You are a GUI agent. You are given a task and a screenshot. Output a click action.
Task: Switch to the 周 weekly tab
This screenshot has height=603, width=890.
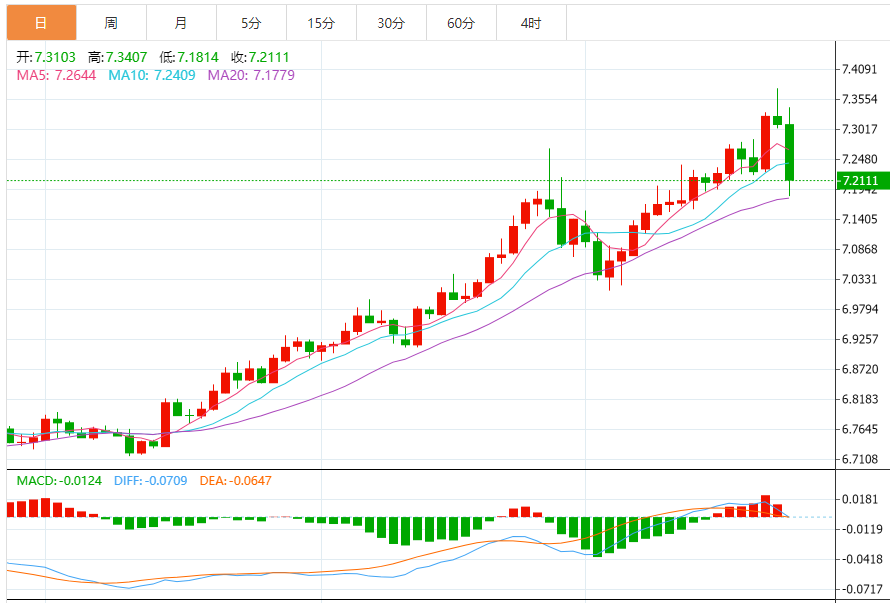[111, 23]
